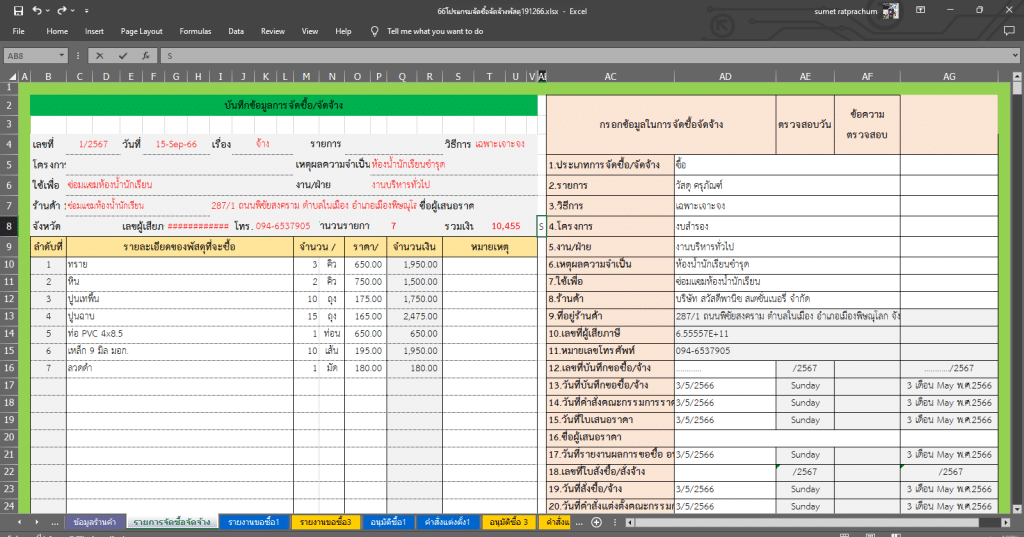The width and height of the screenshot is (1024, 537).
Task: Click the New Sheet plus icon
Action: (596, 522)
